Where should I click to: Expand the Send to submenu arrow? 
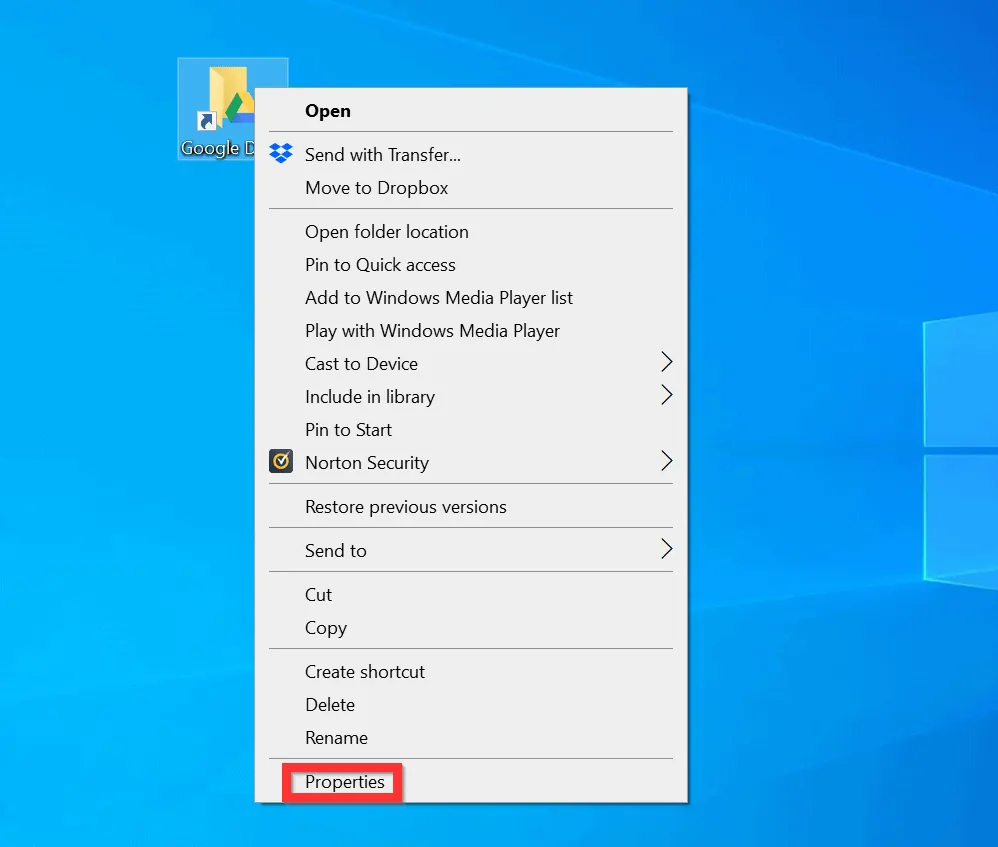(x=666, y=549)
